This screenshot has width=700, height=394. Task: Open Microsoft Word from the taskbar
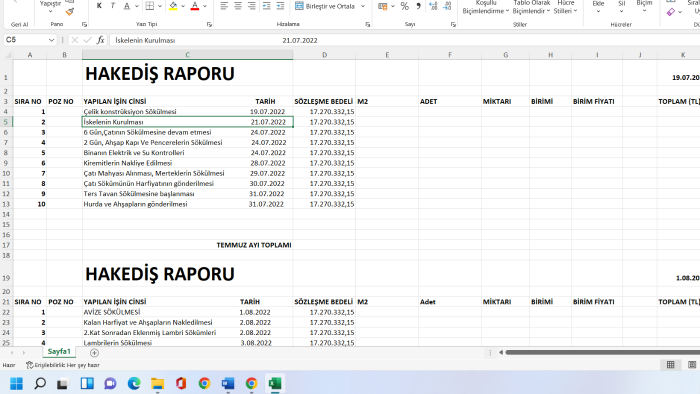[228, 383]
